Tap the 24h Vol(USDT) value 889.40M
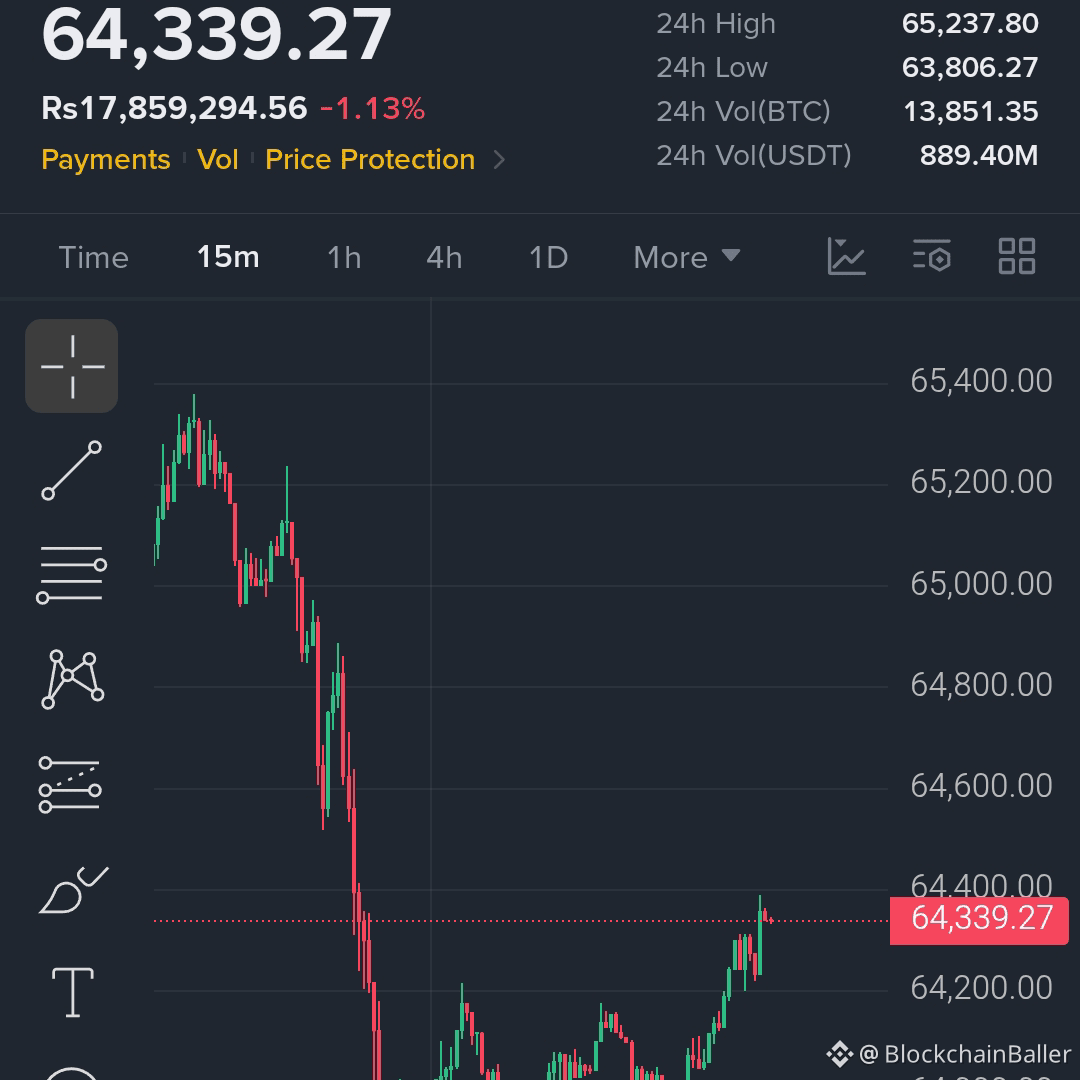 979,156
